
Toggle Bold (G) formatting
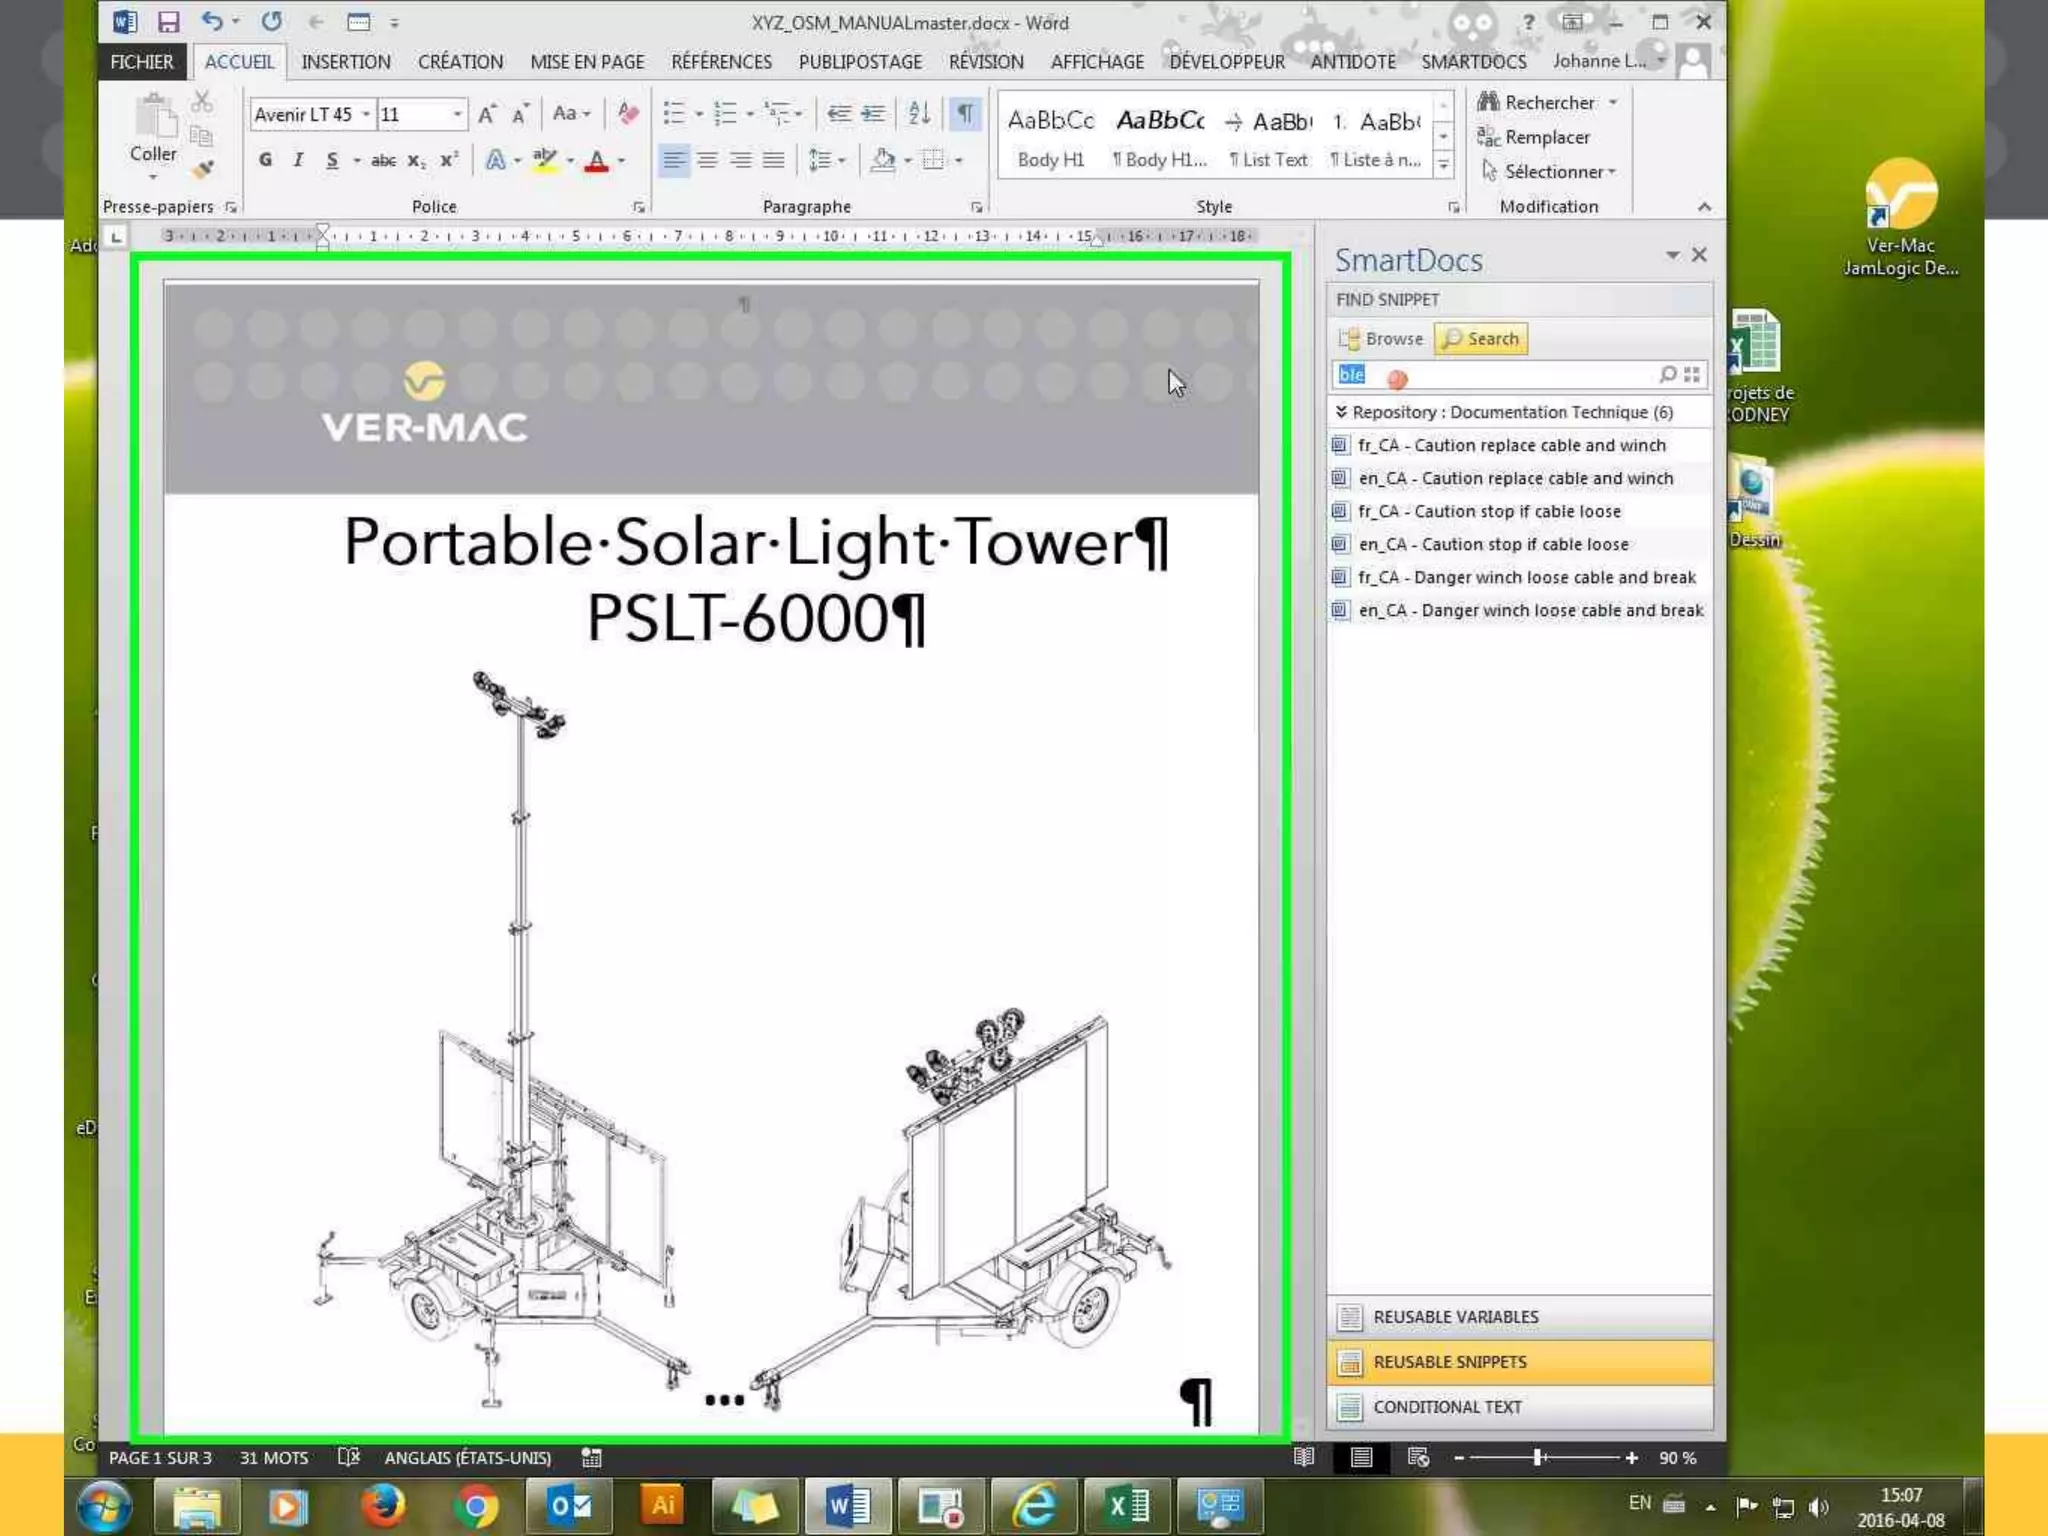coord(265,160)
